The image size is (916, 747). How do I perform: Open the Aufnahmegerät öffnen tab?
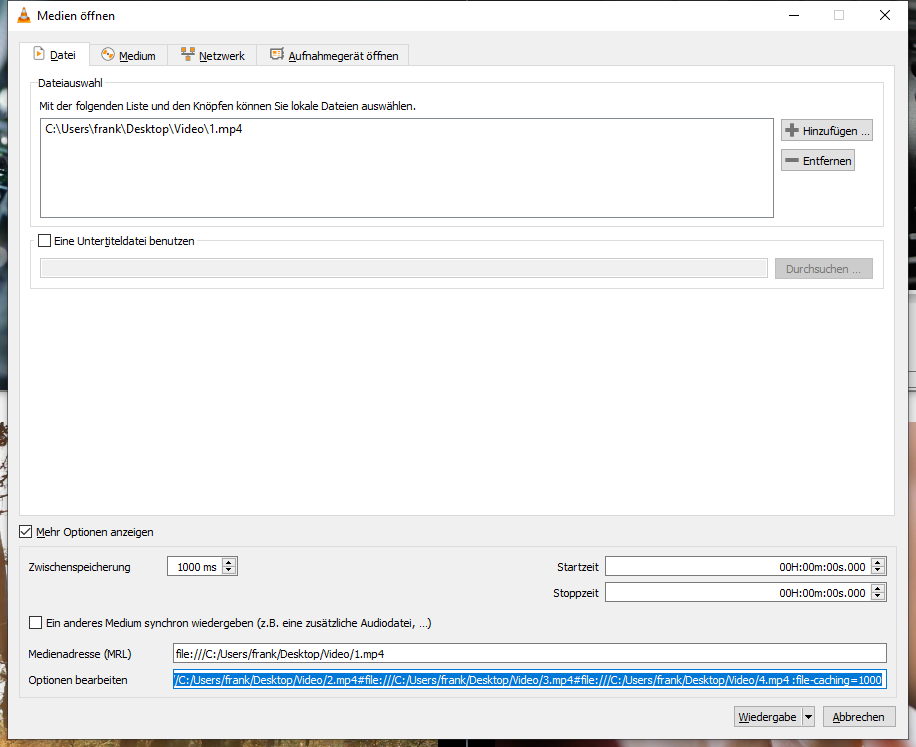click(334, 56)
